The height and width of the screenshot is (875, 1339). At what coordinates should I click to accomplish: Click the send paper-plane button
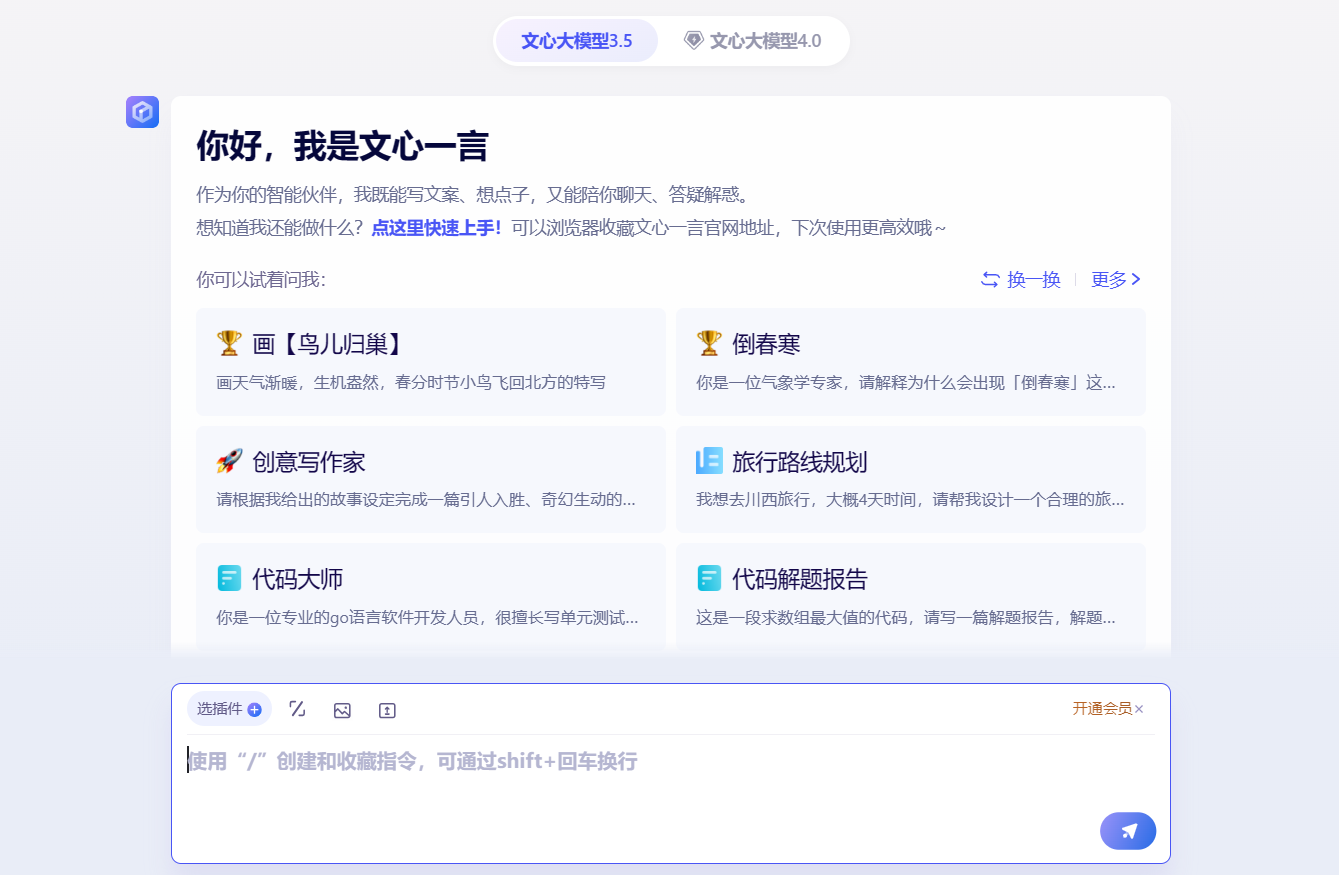click(x=1128, y=831)
